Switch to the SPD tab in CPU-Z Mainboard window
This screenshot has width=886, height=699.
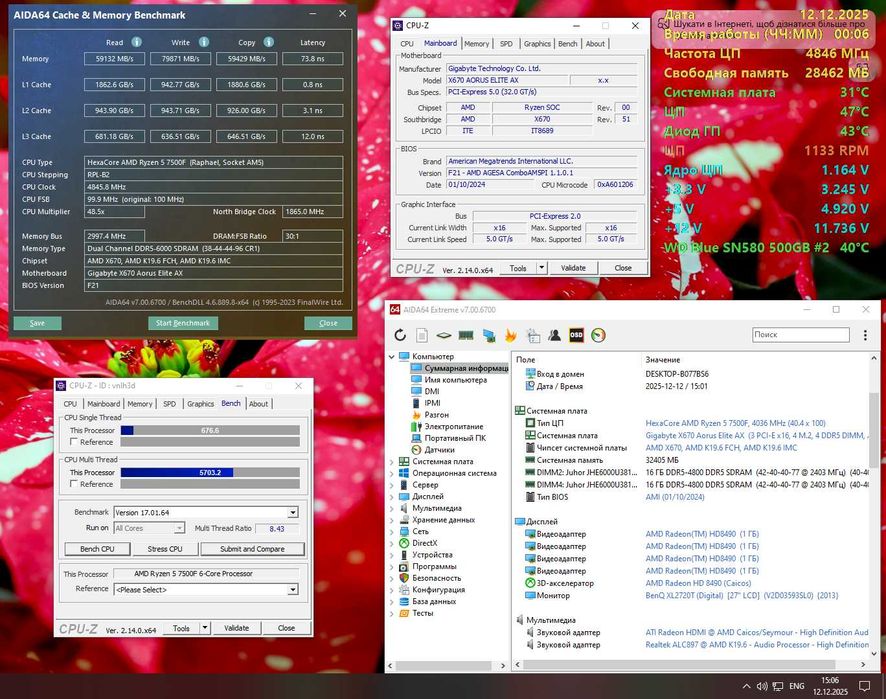[506, 44]
